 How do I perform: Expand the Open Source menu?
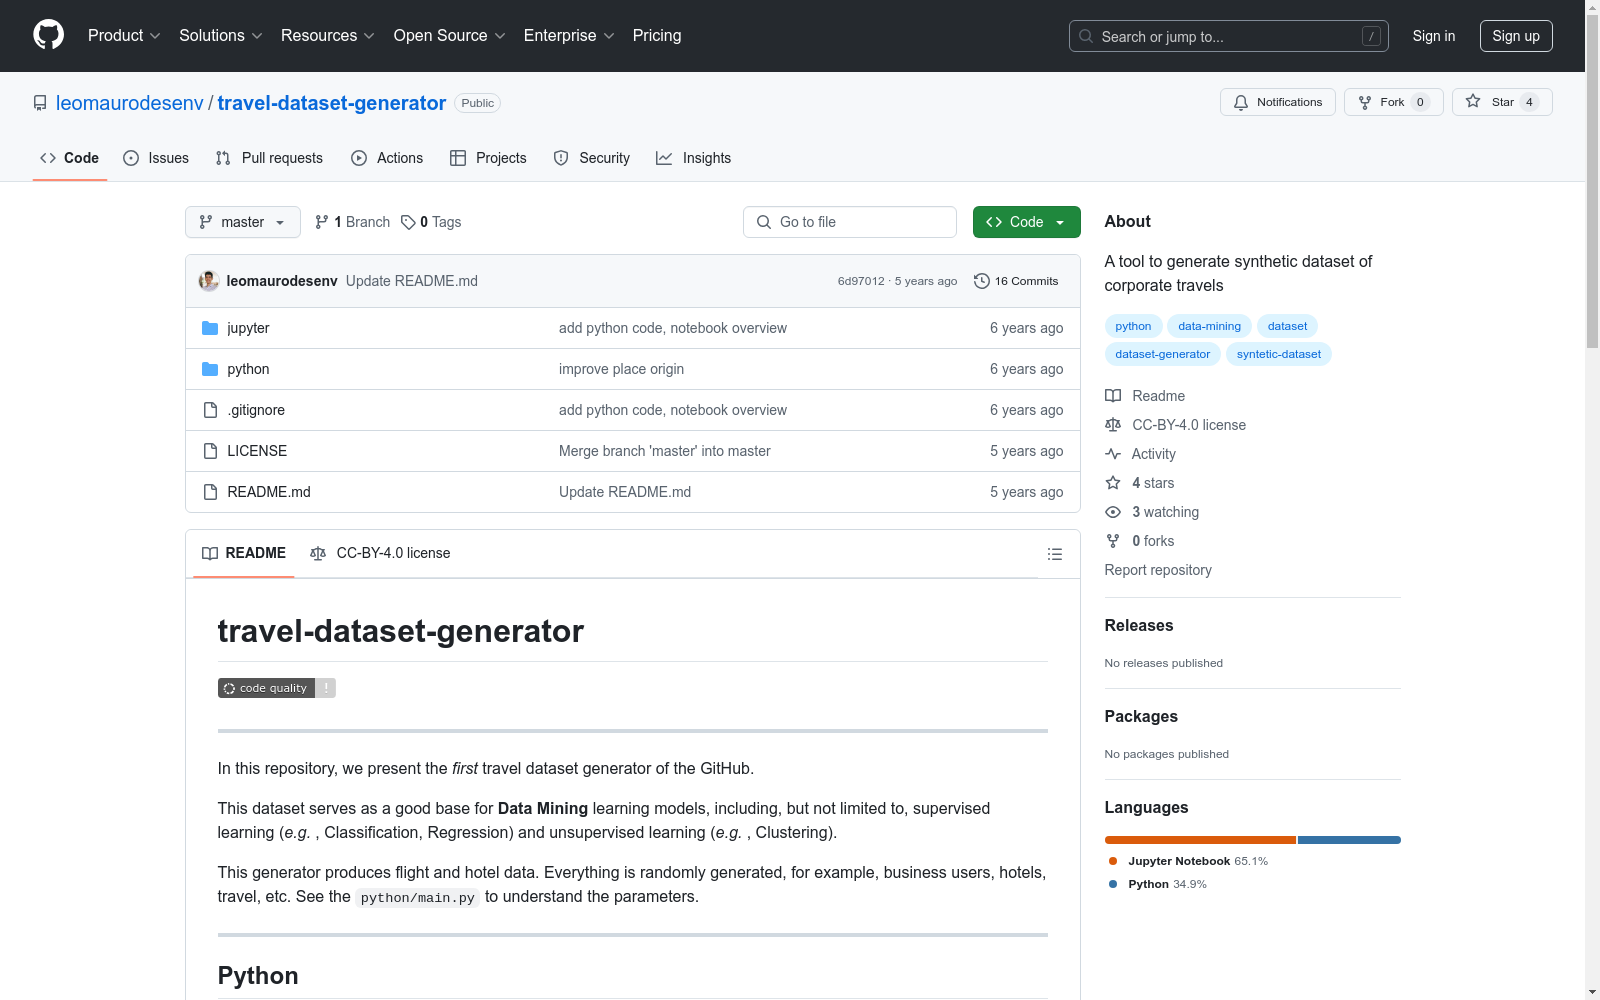tap(450, 35)
